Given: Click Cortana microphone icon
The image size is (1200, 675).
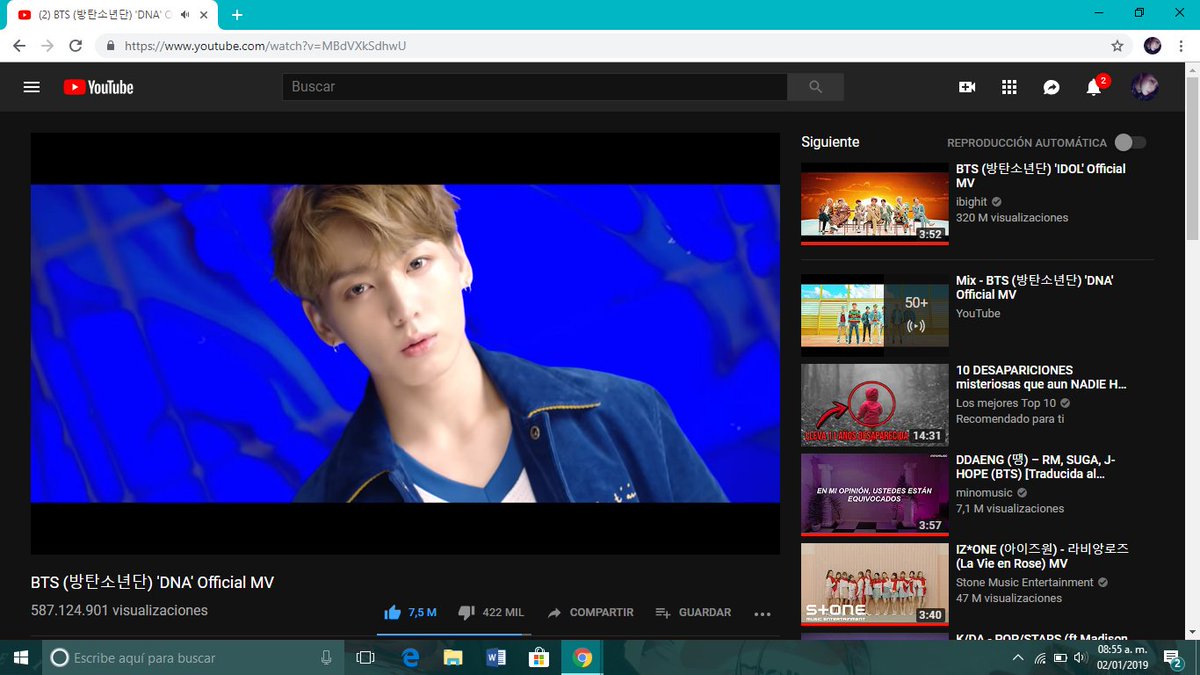Looking at the screenshot, I should point(326,657).
